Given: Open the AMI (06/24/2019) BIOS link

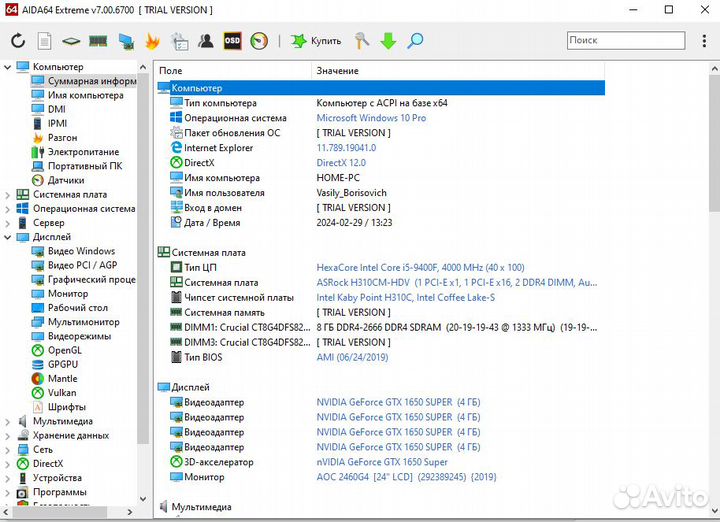Looking at the screenshot, I should coord(352,358).
